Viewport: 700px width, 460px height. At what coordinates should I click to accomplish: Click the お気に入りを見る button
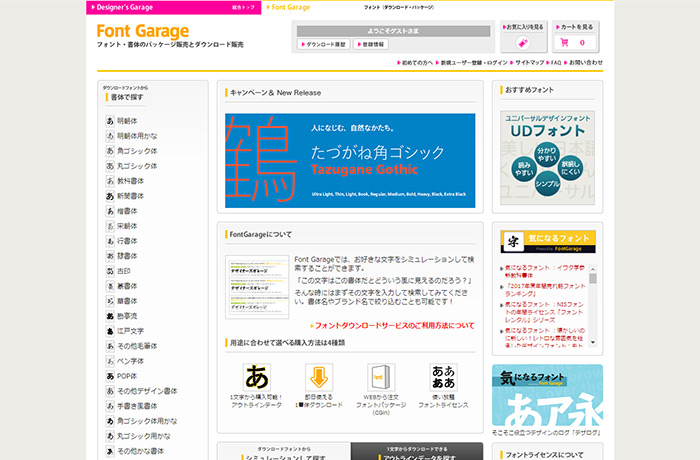pos(523,36)
